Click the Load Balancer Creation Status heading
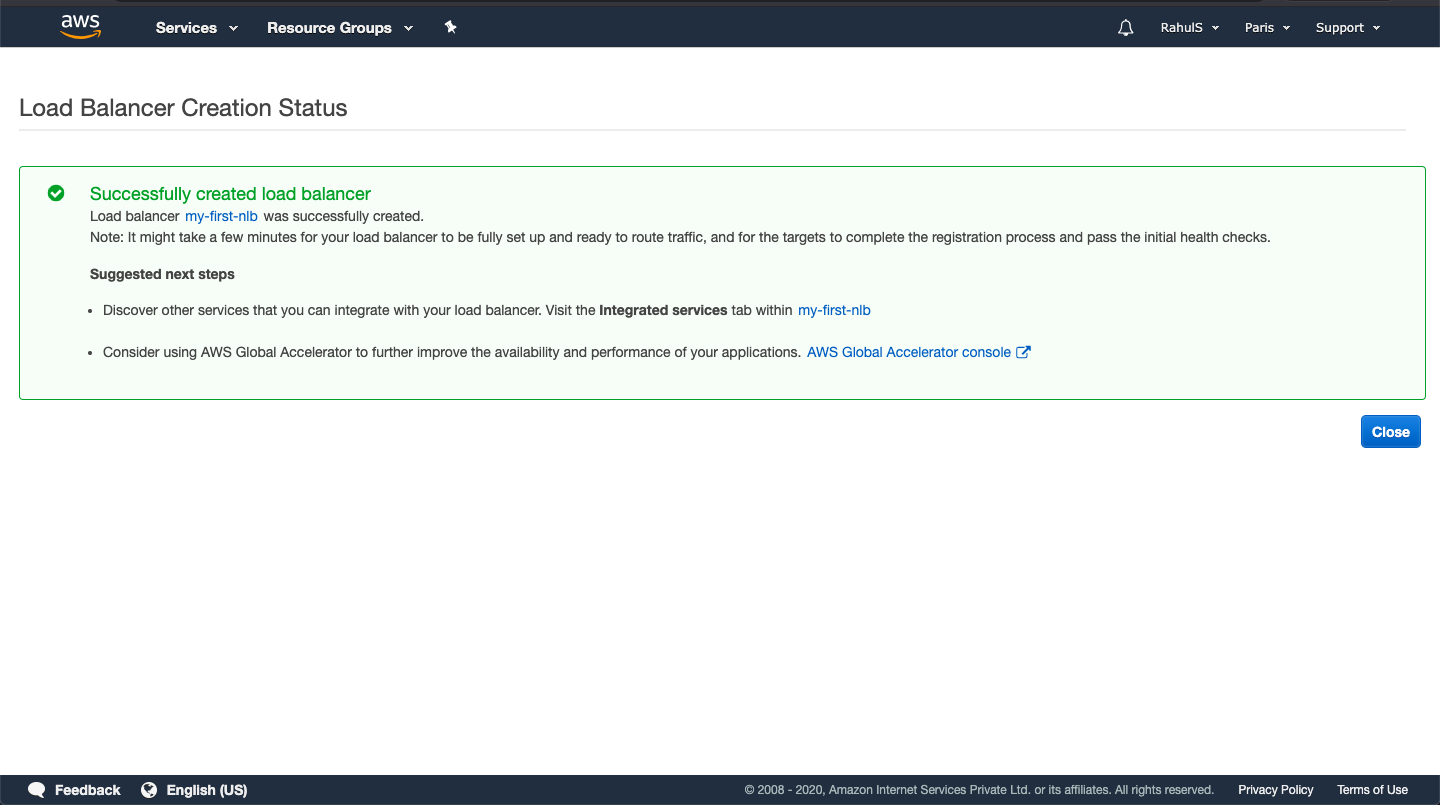Viewport: 1440px width, 805px height. pos(183,108)
